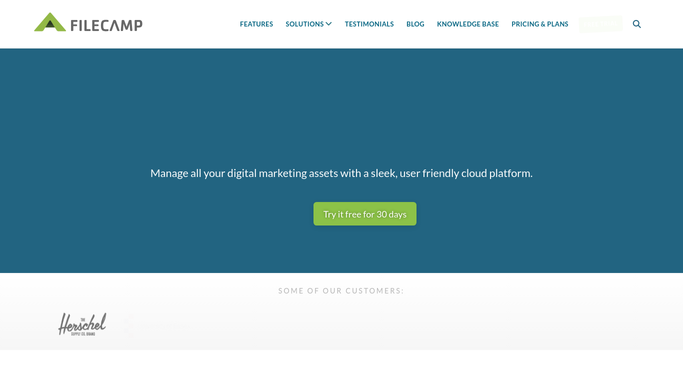Click the blue hero banner above the tagline

point(341,104)
